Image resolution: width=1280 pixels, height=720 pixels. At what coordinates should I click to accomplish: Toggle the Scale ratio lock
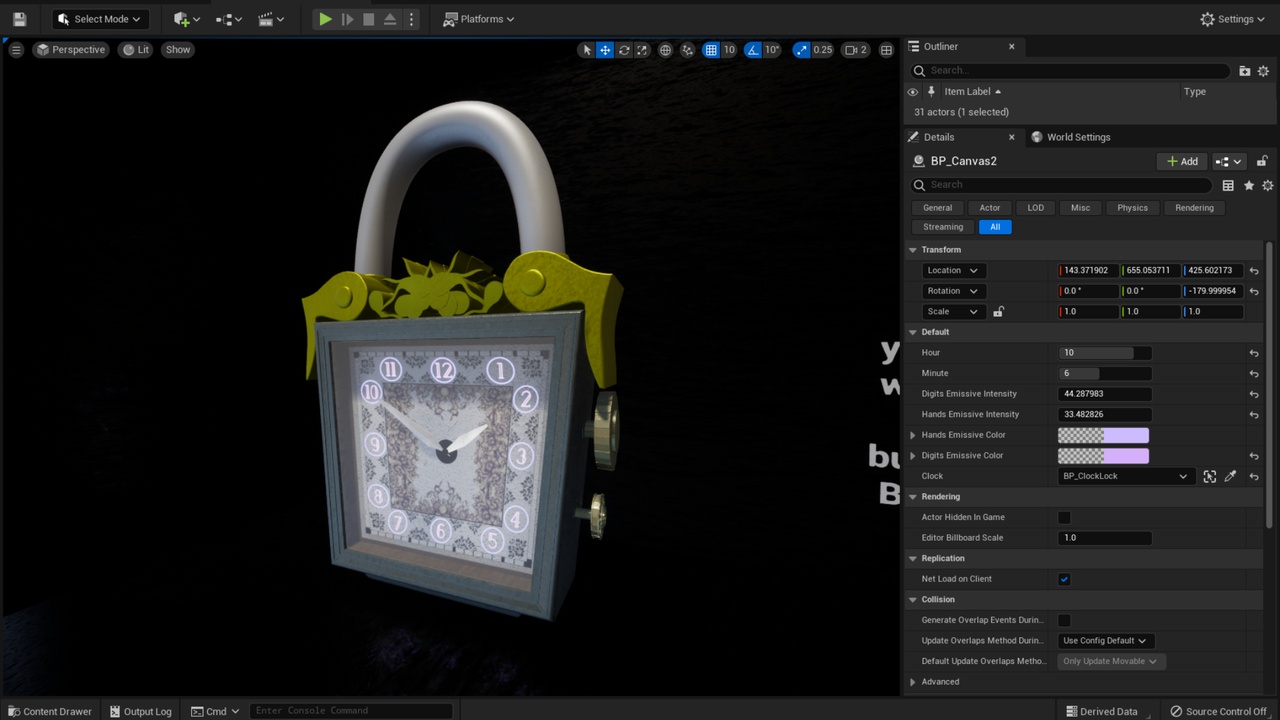point(998,312)
